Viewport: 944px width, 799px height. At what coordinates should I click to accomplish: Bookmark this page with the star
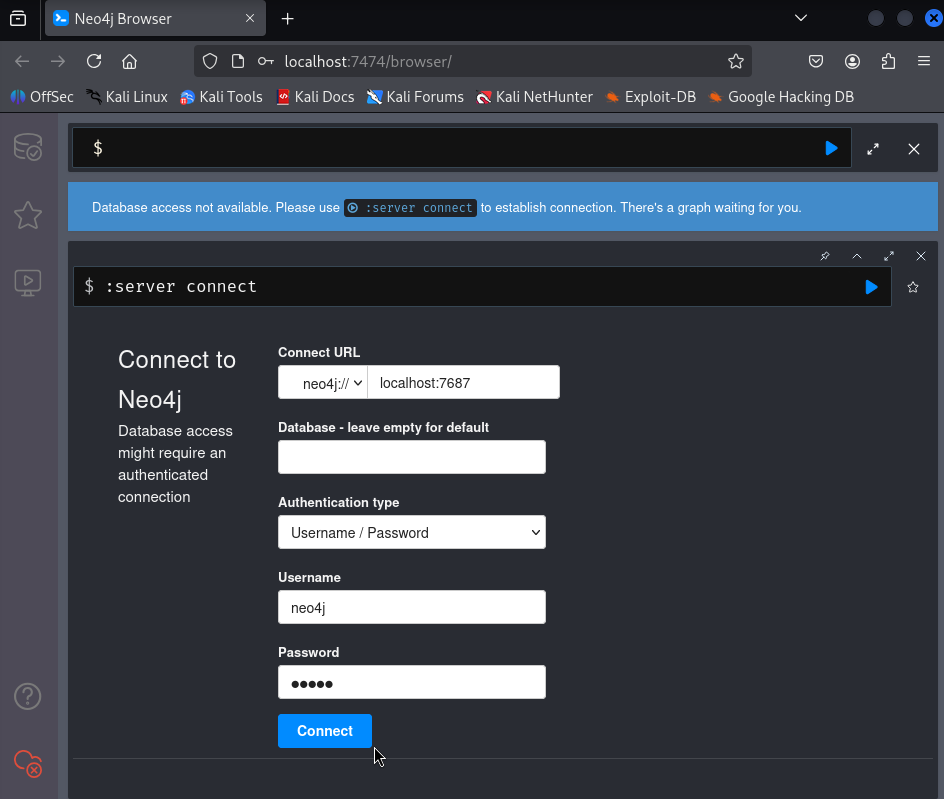[736, 61]
